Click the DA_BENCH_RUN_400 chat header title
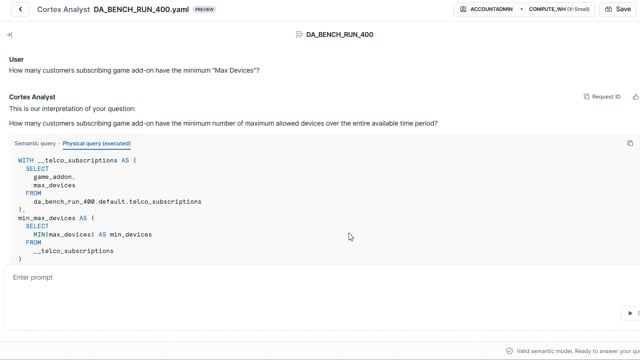640x360 pixels. click(340, 35)
